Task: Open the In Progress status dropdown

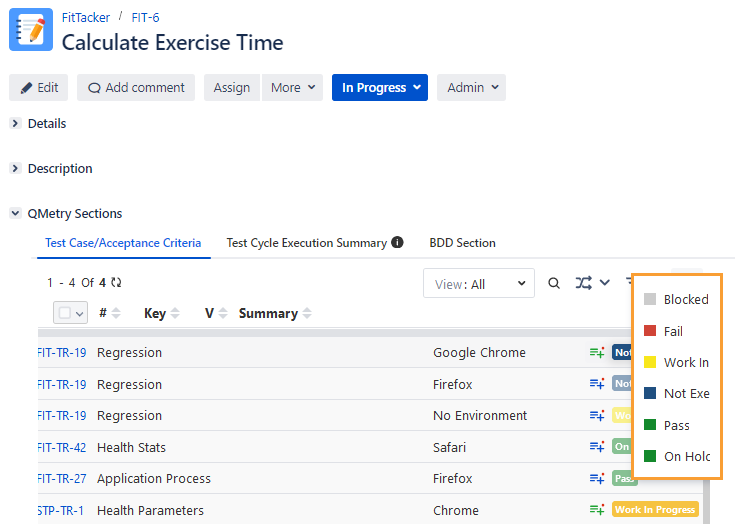Action: tap(380, 87)
